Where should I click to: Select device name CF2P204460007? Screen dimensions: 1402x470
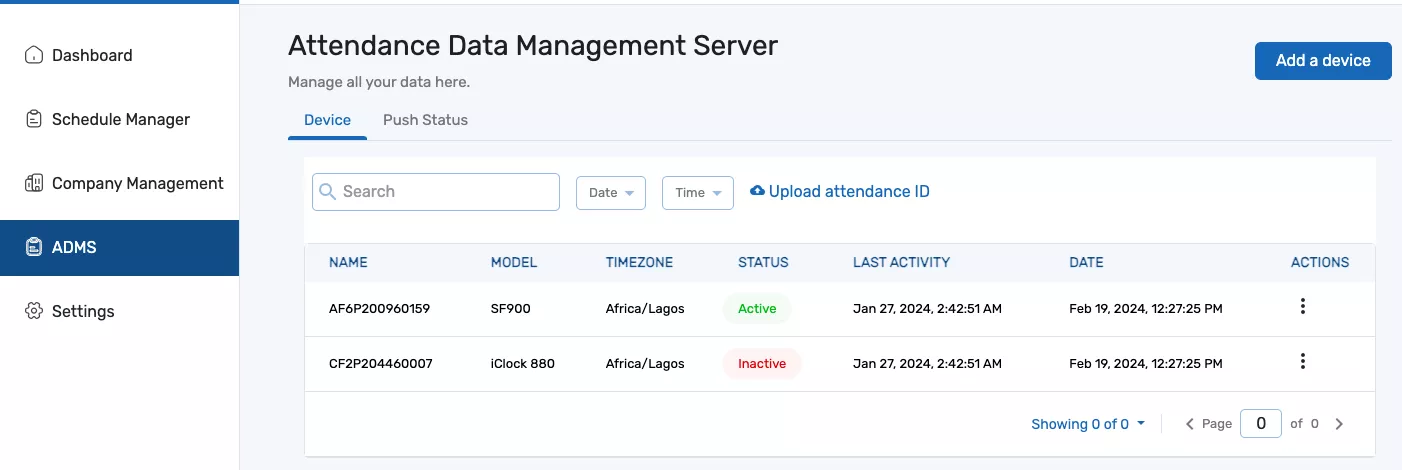click(x=381, y=364)
